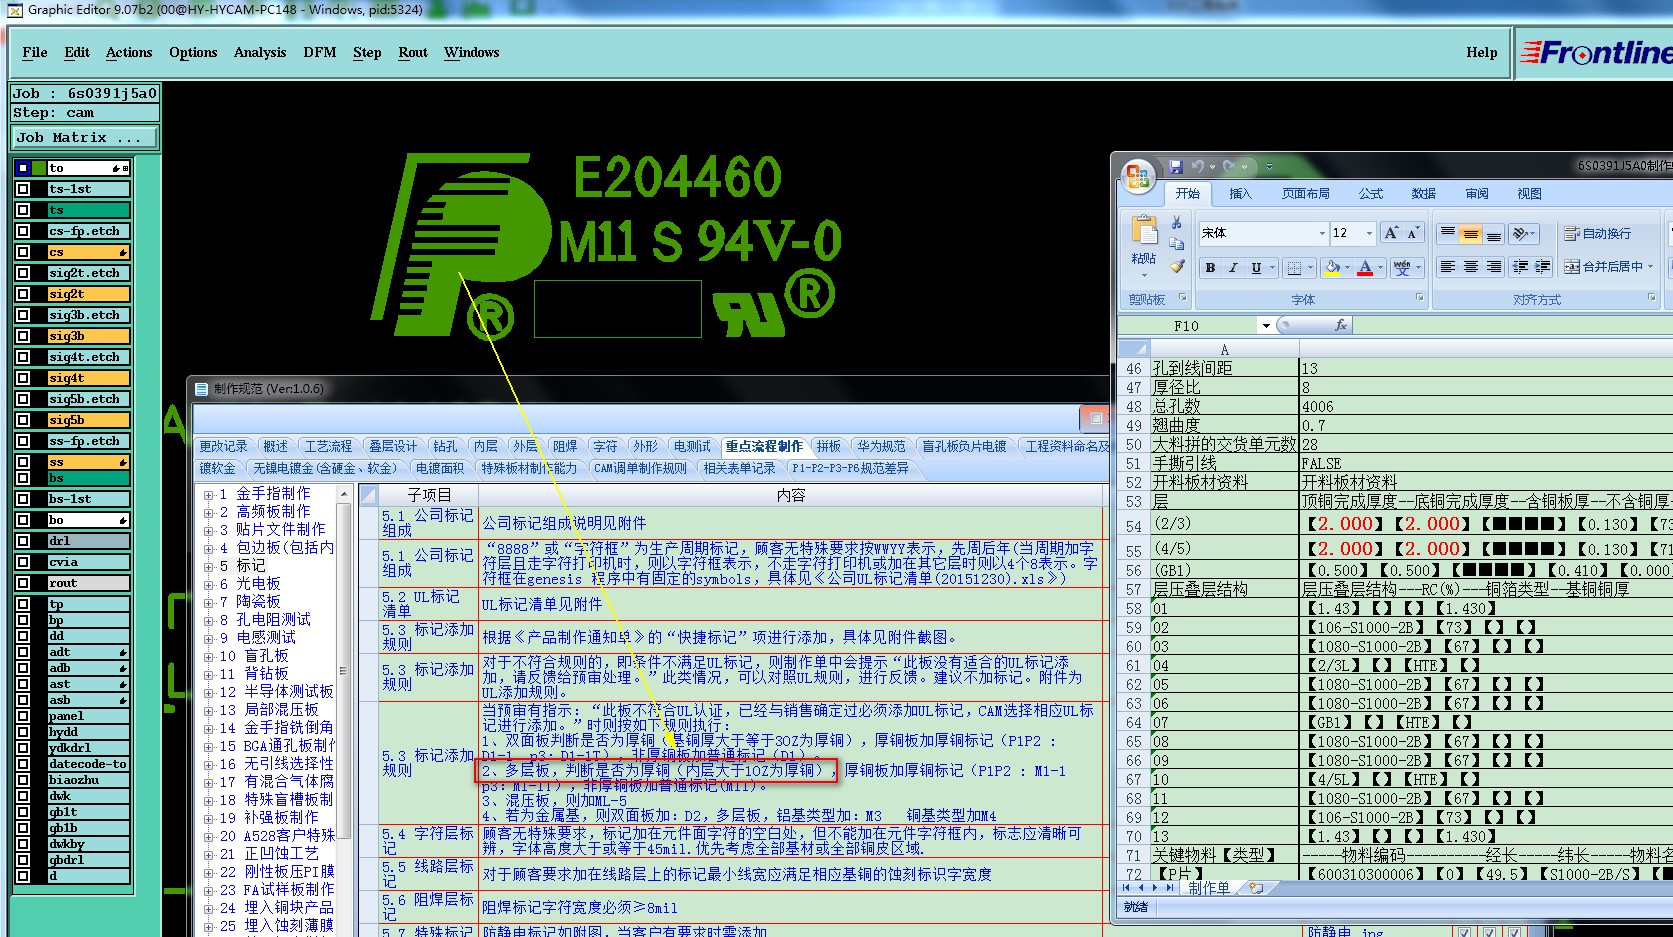
Task: Decrease the font size with the small A
Action: [x=1412, y=233]
